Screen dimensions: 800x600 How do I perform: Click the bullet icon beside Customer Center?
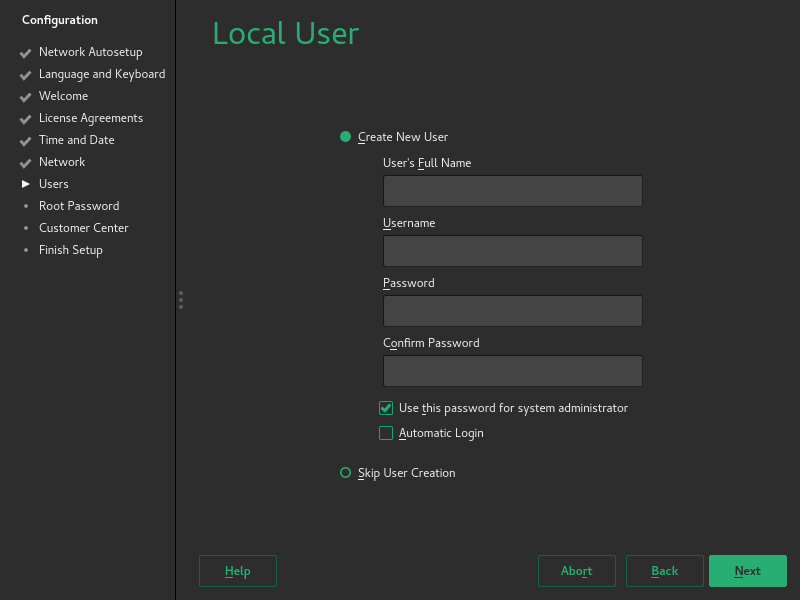25,228
